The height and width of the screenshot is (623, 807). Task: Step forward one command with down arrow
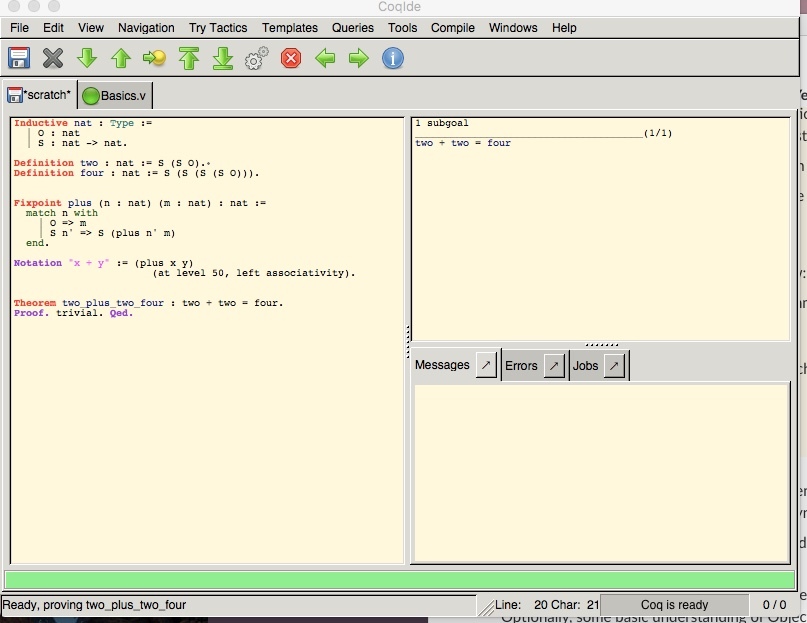86,58
